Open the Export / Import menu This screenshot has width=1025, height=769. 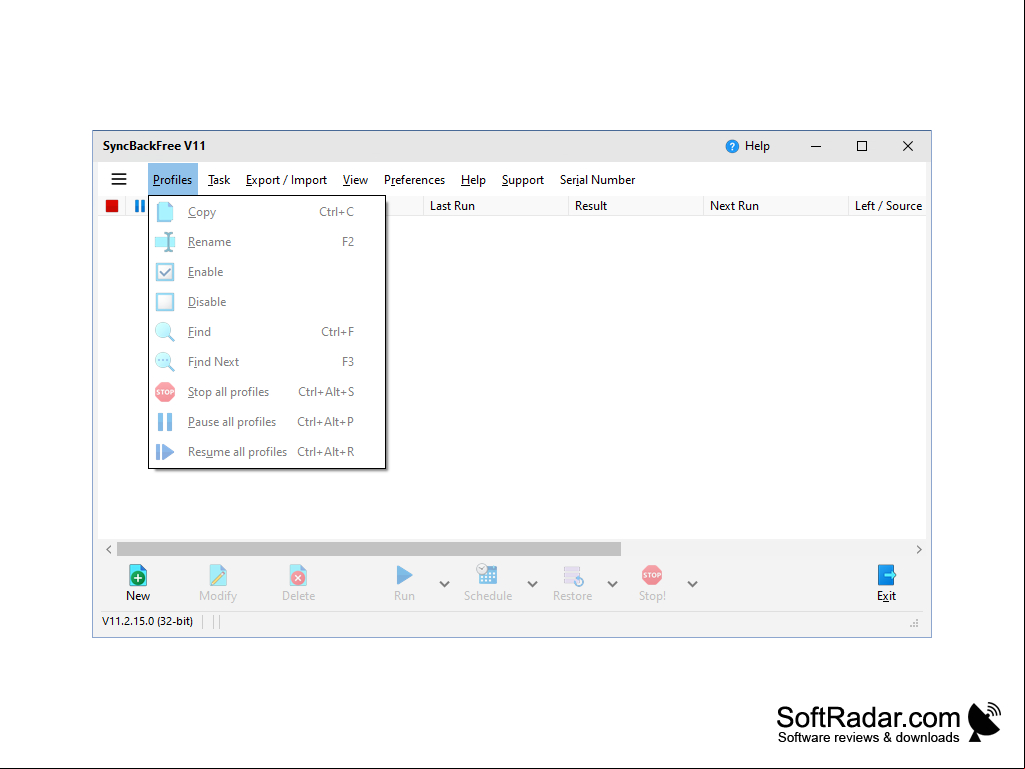pyautogui.click(x=286, y=180)
